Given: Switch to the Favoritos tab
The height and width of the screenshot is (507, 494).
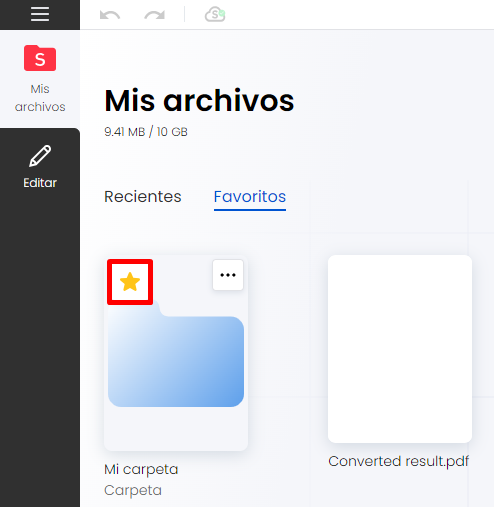Looking at the screenshot, I should (x=250, y=196).
